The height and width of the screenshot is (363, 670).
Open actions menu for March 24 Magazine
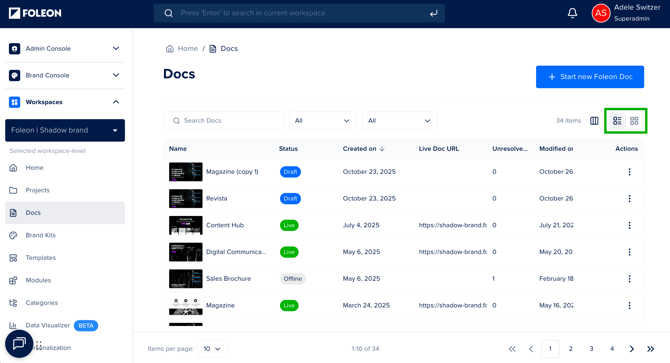point(629,306)
